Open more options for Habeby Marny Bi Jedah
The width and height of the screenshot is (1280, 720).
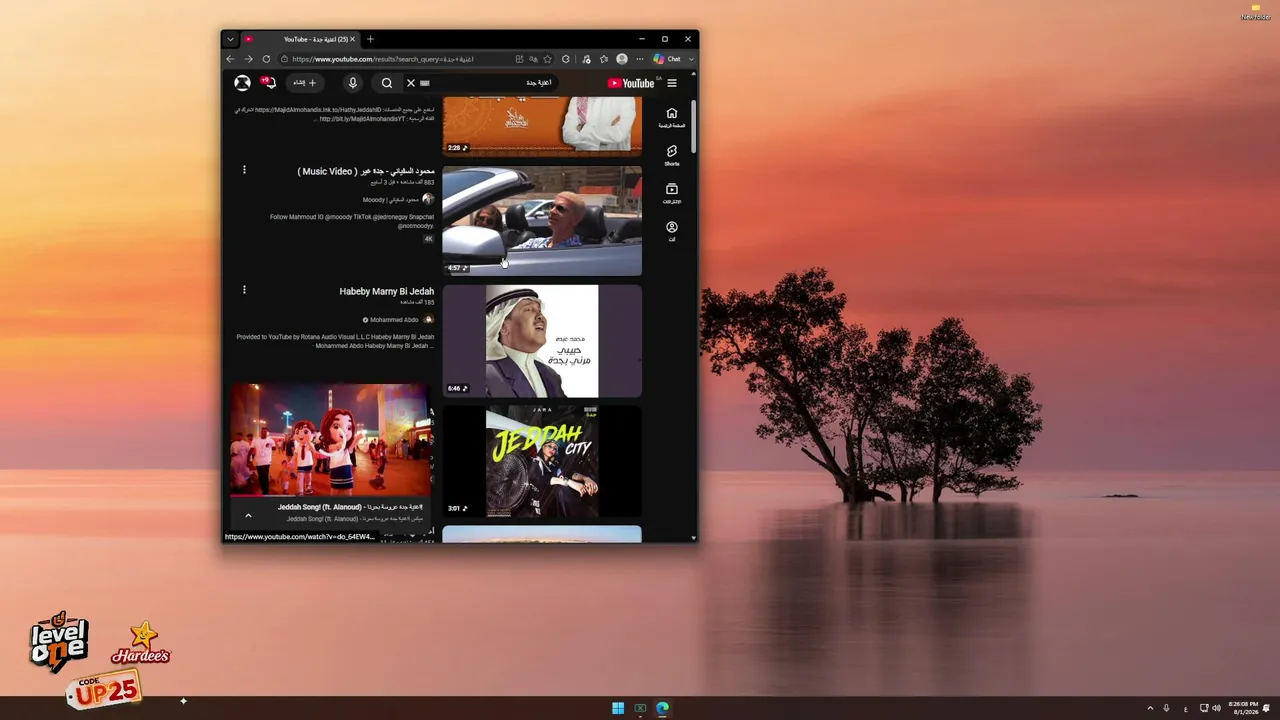244,290
